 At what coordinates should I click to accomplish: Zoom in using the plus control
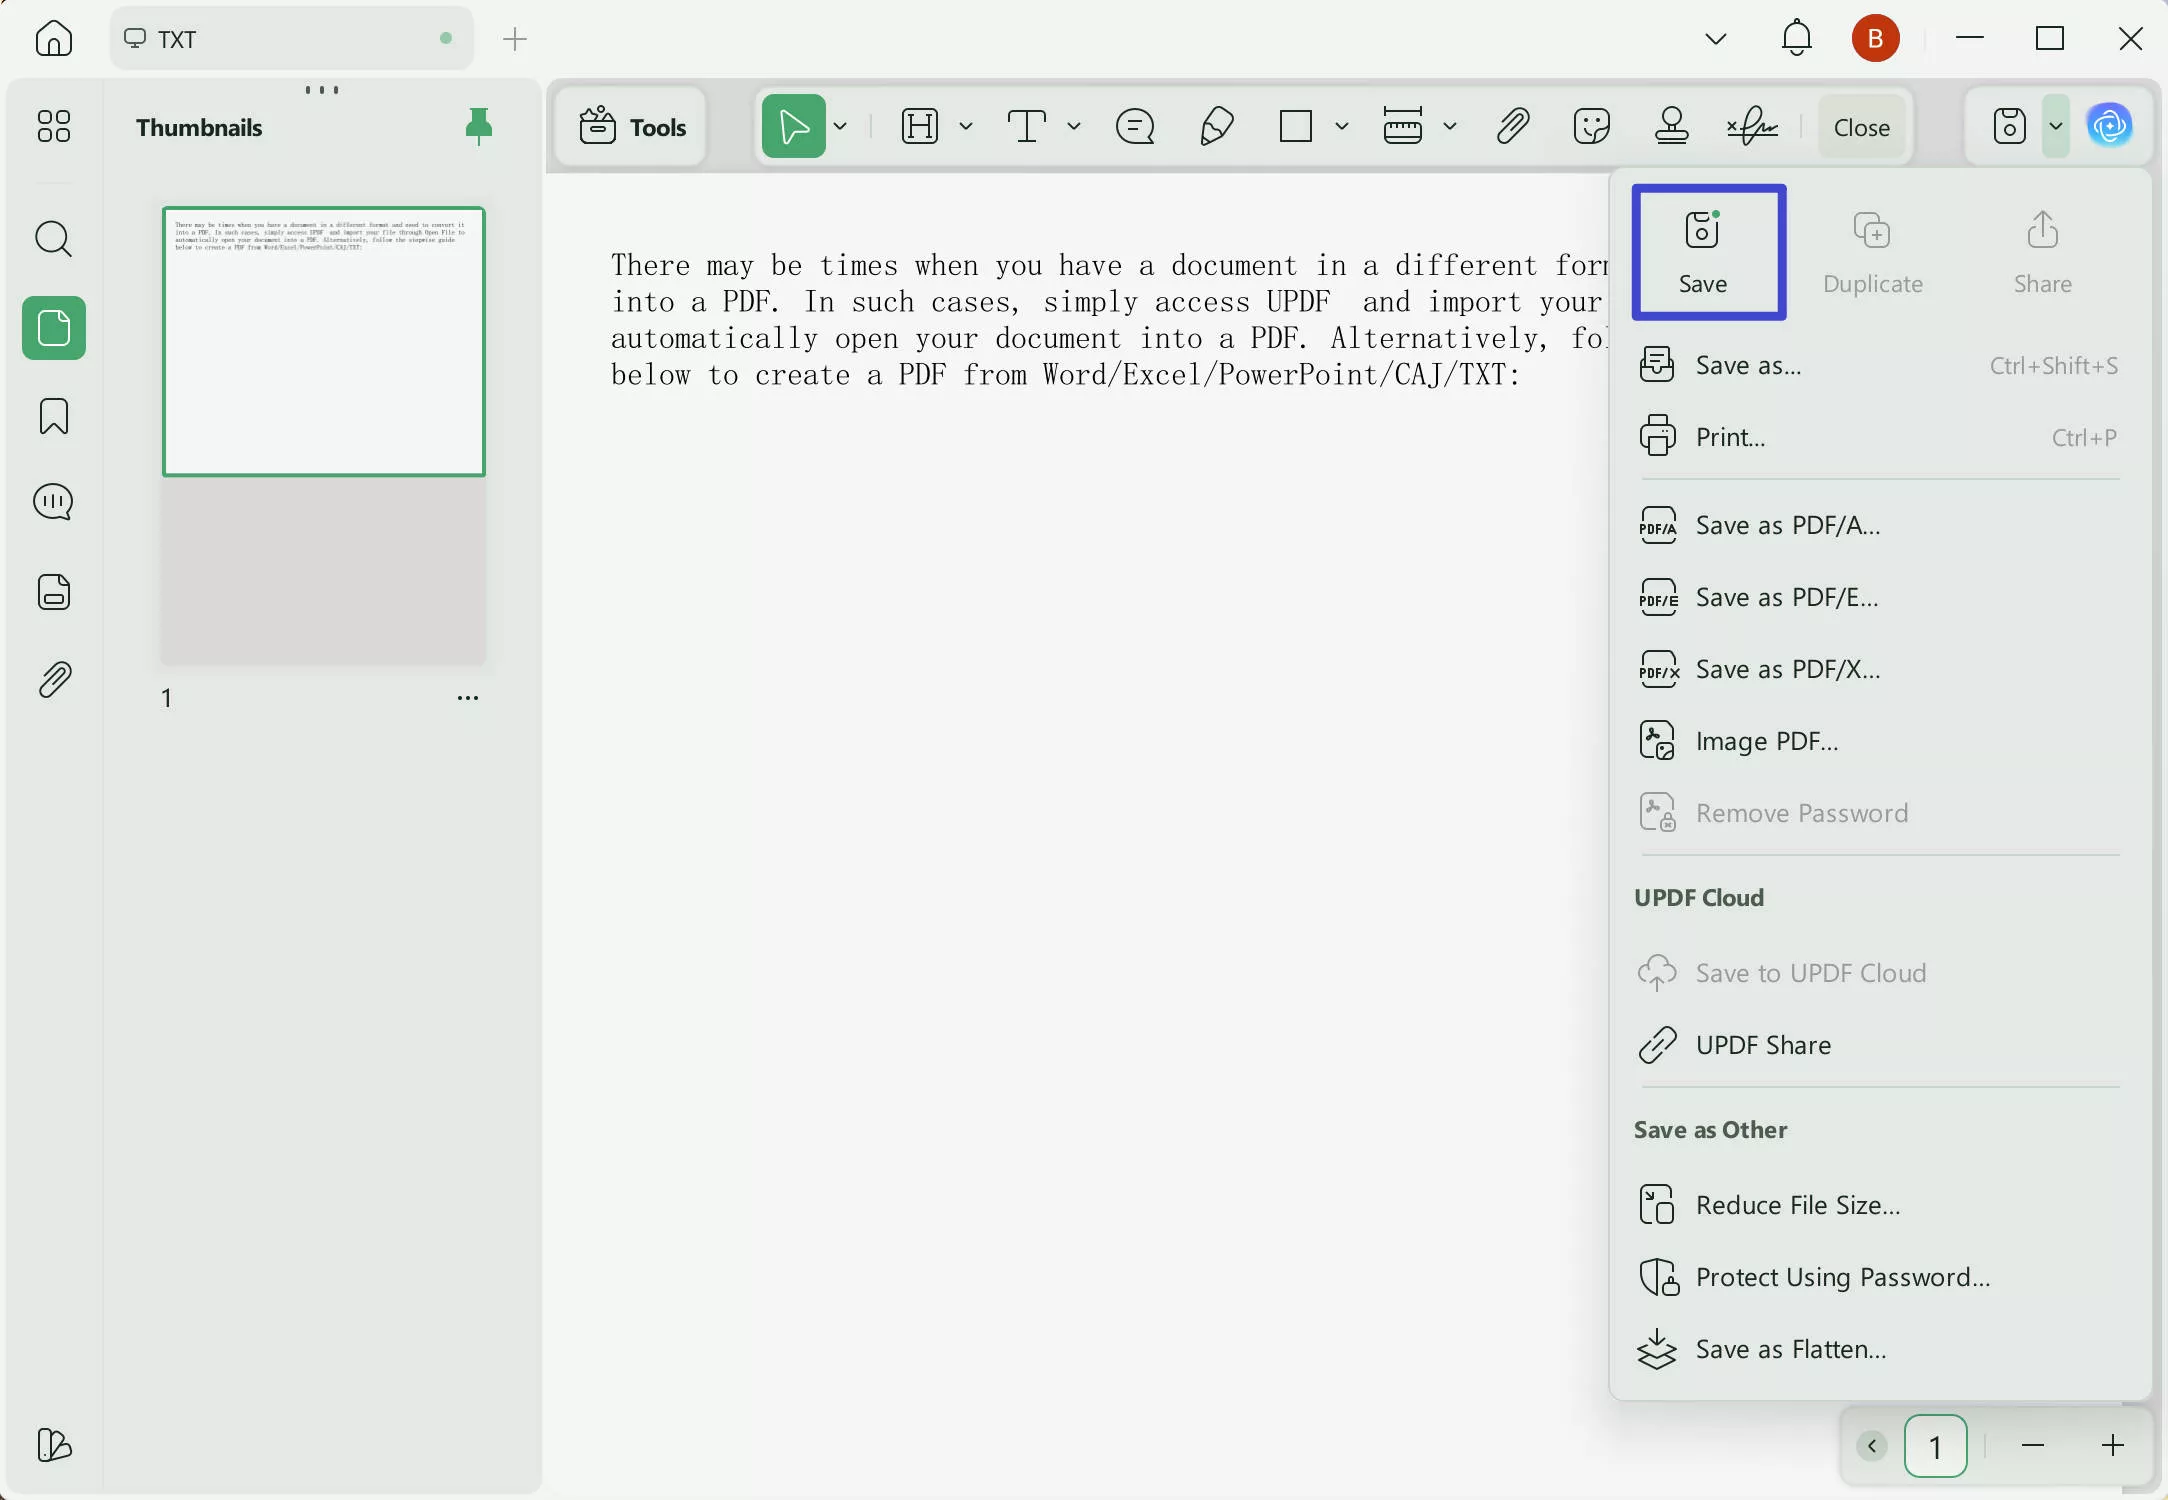[2112, 1445]
